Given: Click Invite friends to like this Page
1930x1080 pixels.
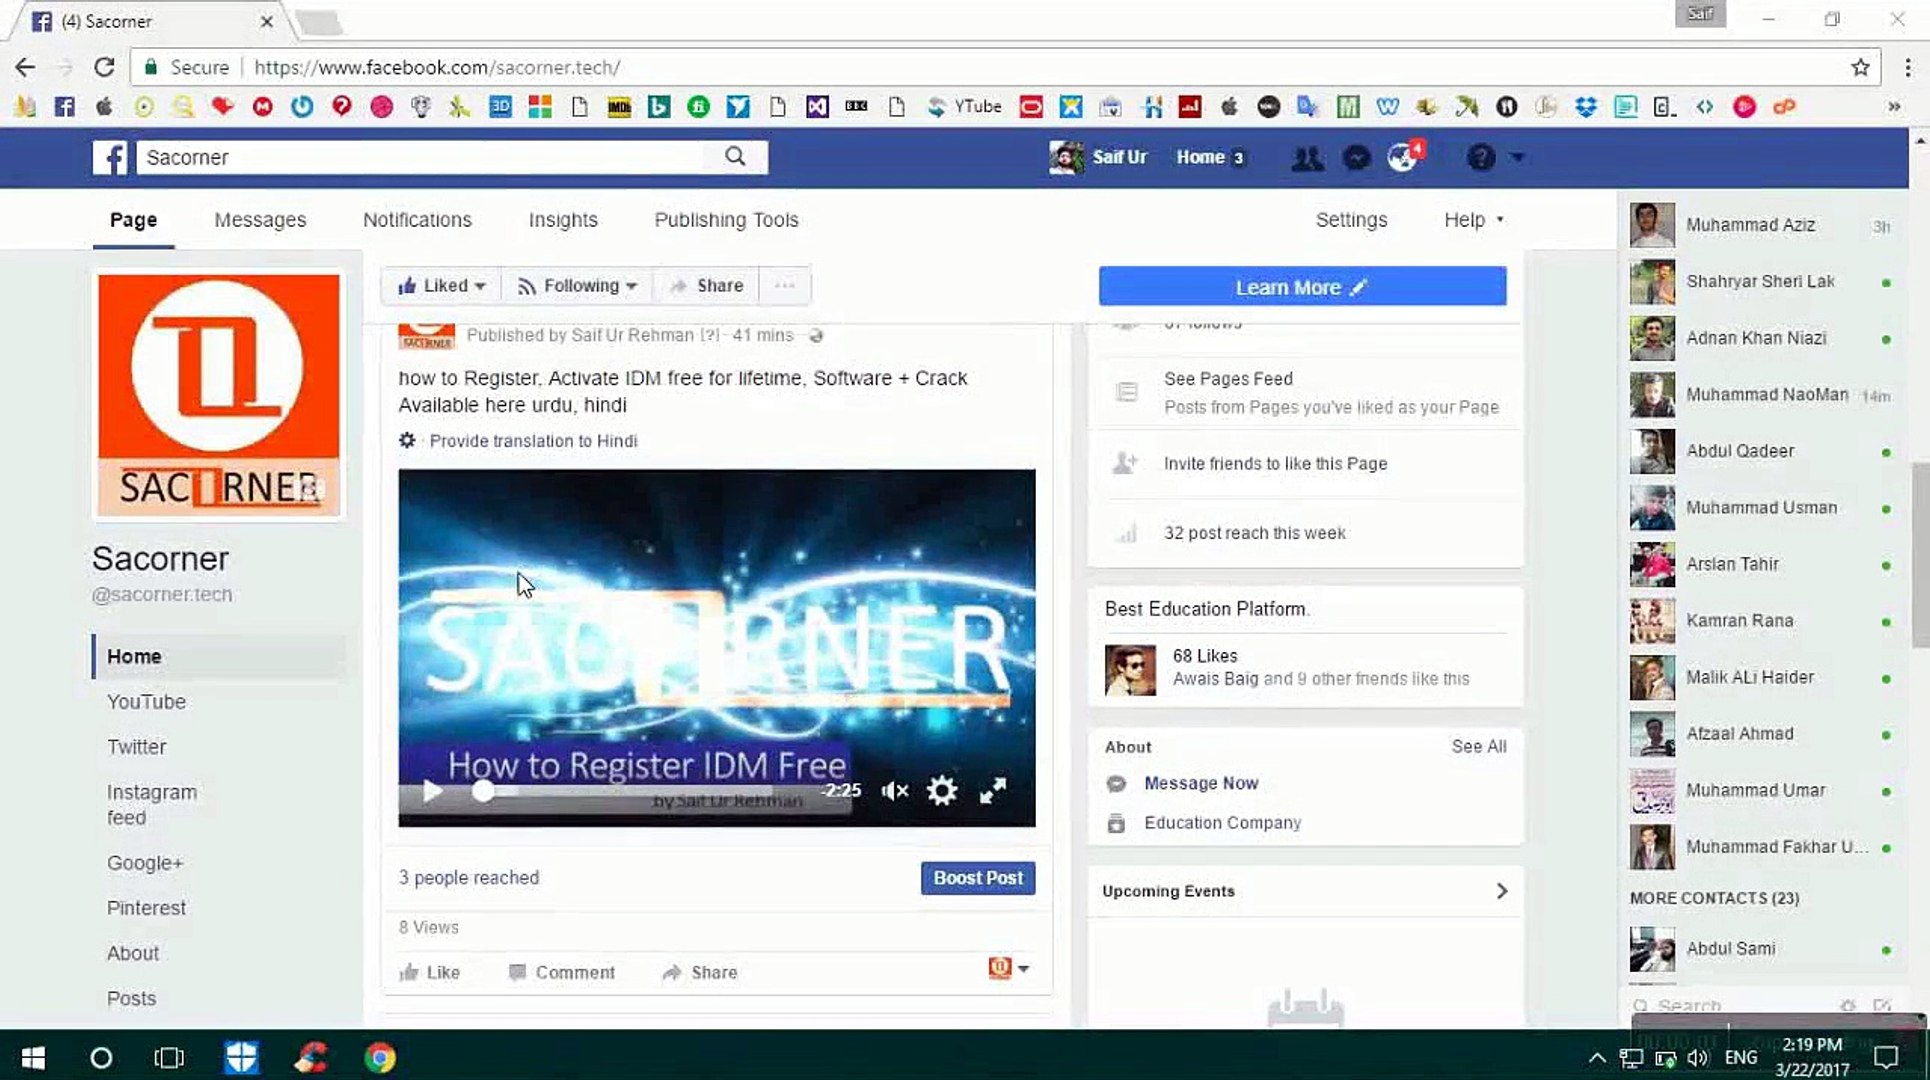Looking at the screenshot, I should tap(1275, 464).
